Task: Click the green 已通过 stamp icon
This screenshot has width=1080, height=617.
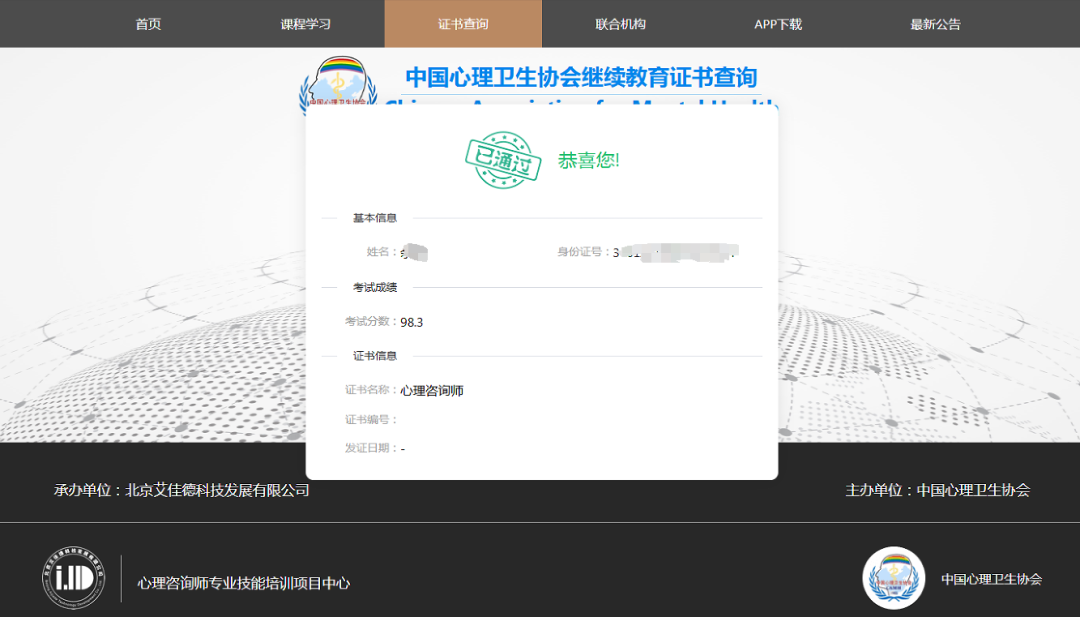Action: 503,160
